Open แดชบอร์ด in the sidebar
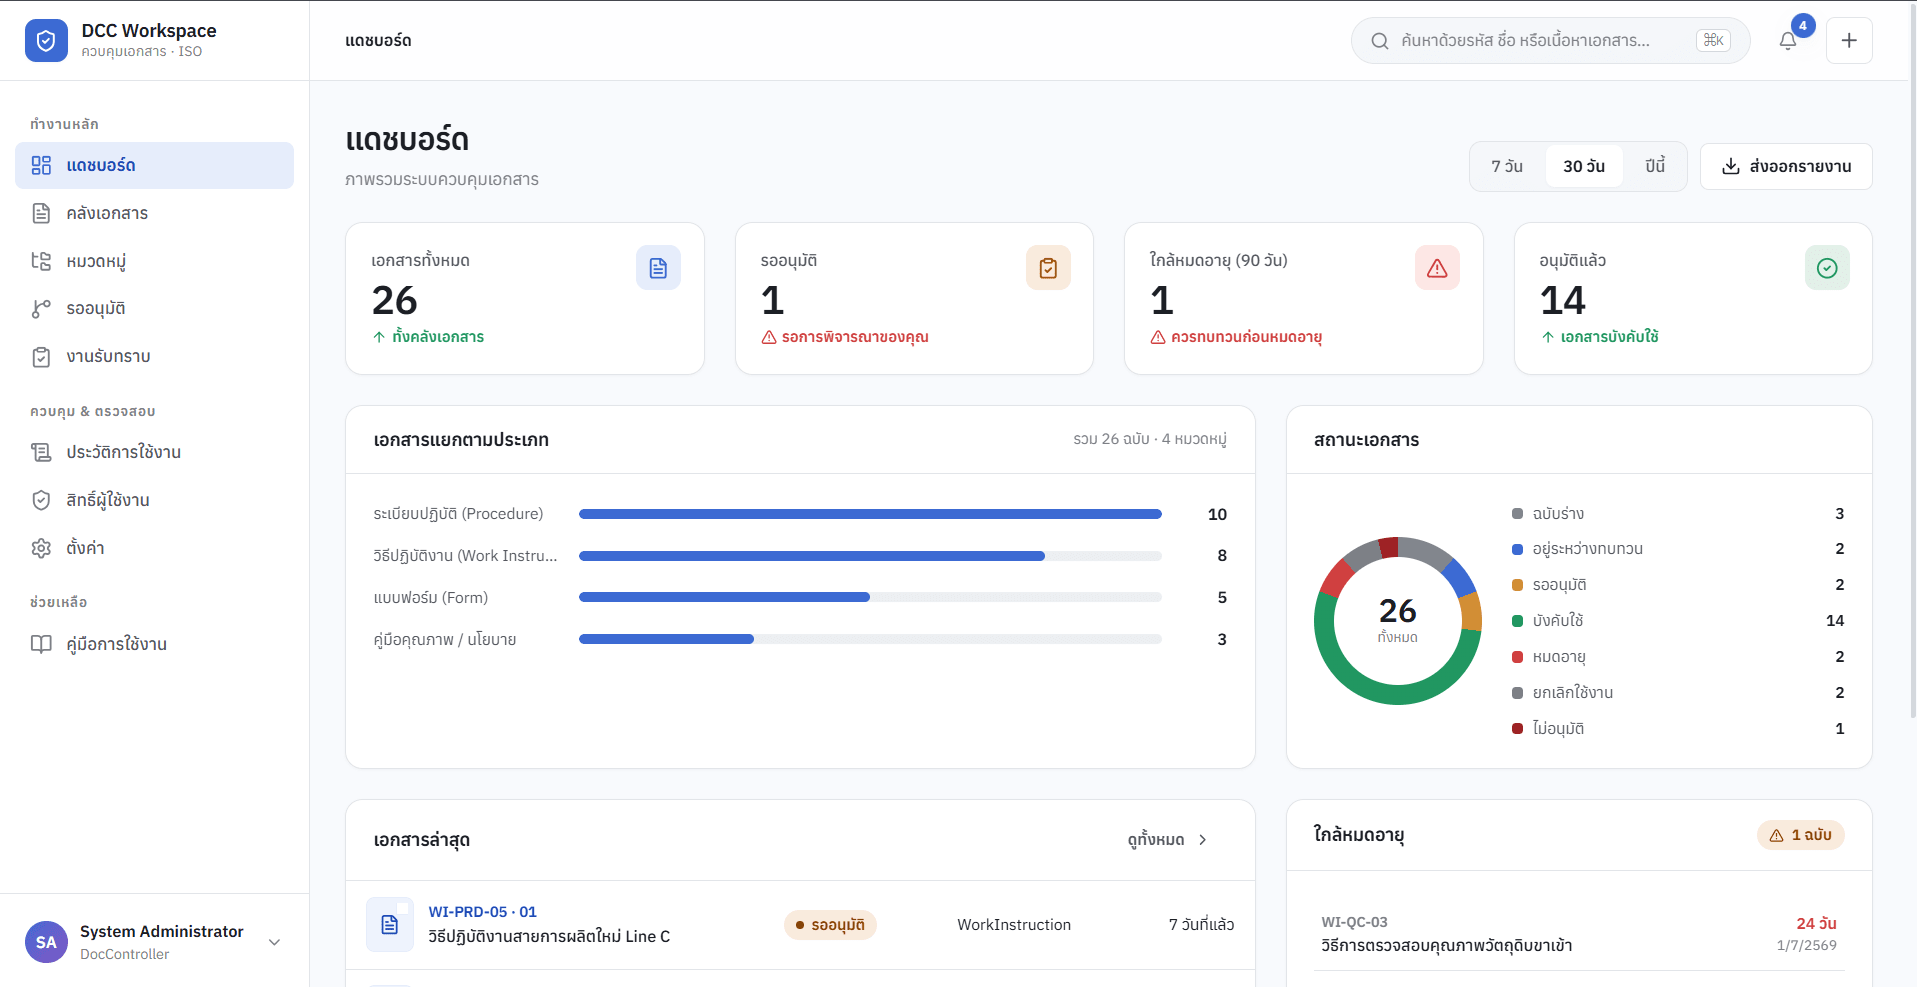The height and width of the screenshot is (987, 1917). [154, 165]
